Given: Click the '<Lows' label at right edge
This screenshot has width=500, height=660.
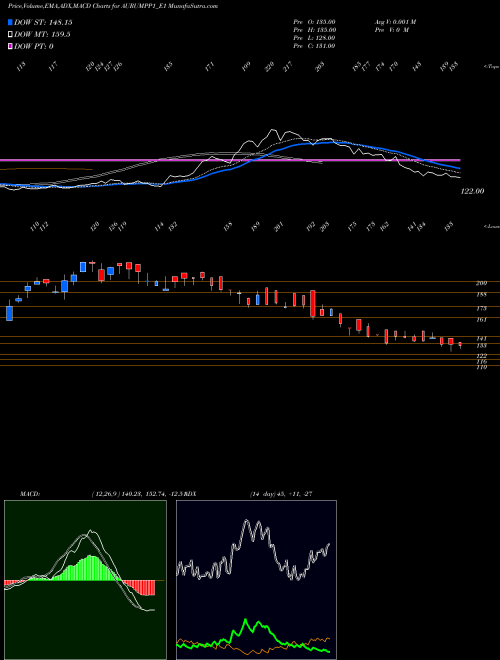Looking at the screenshot, I should click(x=491, y=226).
